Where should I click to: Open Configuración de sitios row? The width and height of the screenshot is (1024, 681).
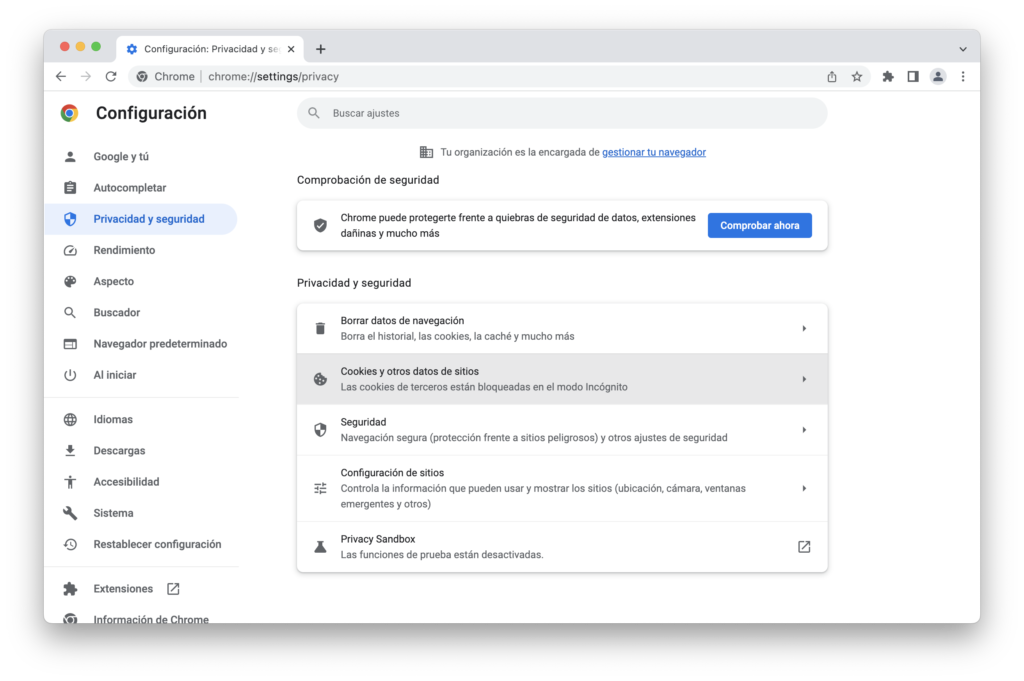(562, 488)
